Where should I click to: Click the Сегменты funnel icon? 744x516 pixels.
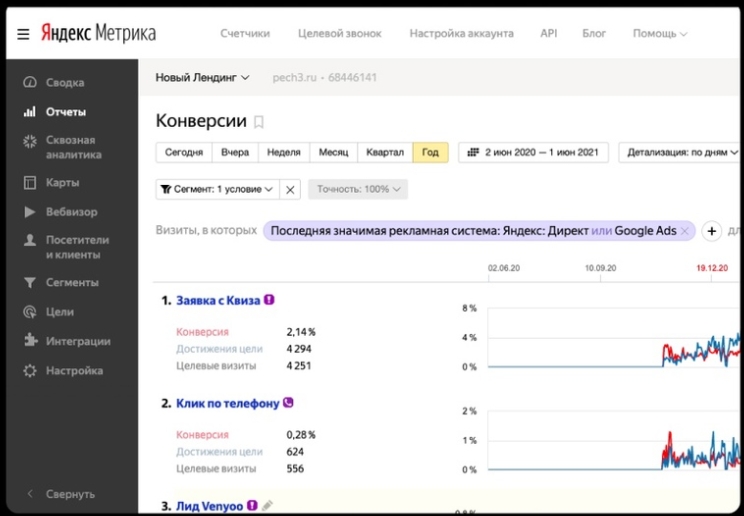[x=30, y=283]
